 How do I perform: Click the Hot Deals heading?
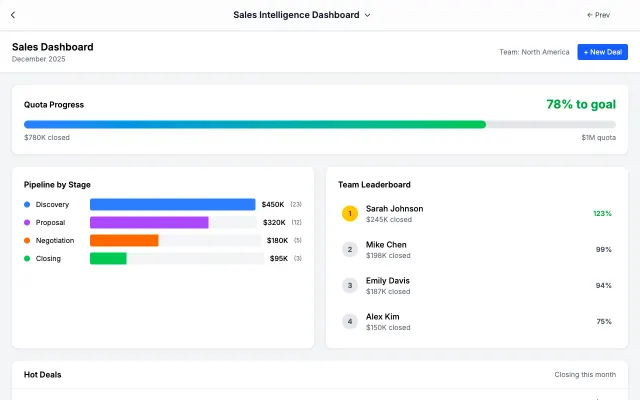pyautogui.click(x=42, y=375)
